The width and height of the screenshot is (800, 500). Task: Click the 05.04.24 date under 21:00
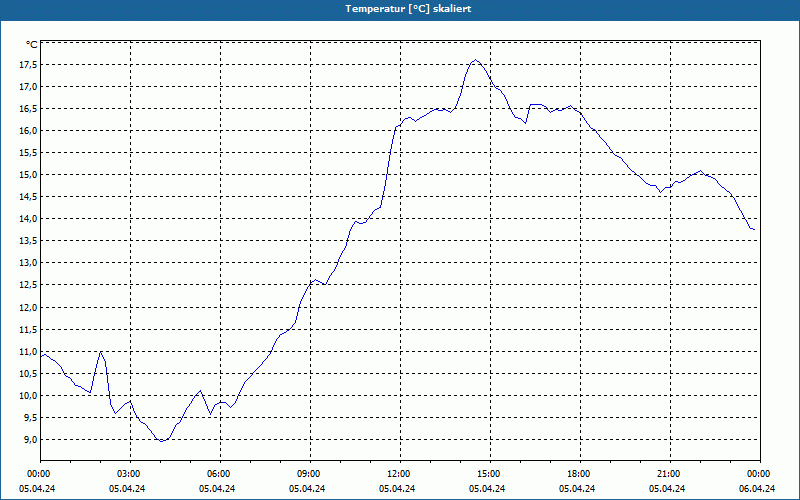click(x=667, y=488)
